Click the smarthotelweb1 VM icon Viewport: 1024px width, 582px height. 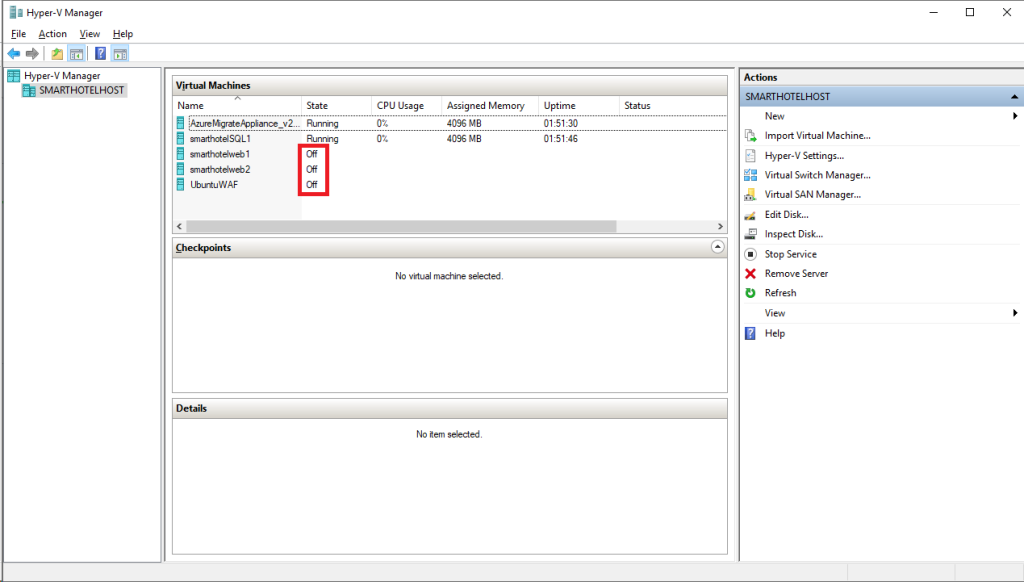[180, 154]
